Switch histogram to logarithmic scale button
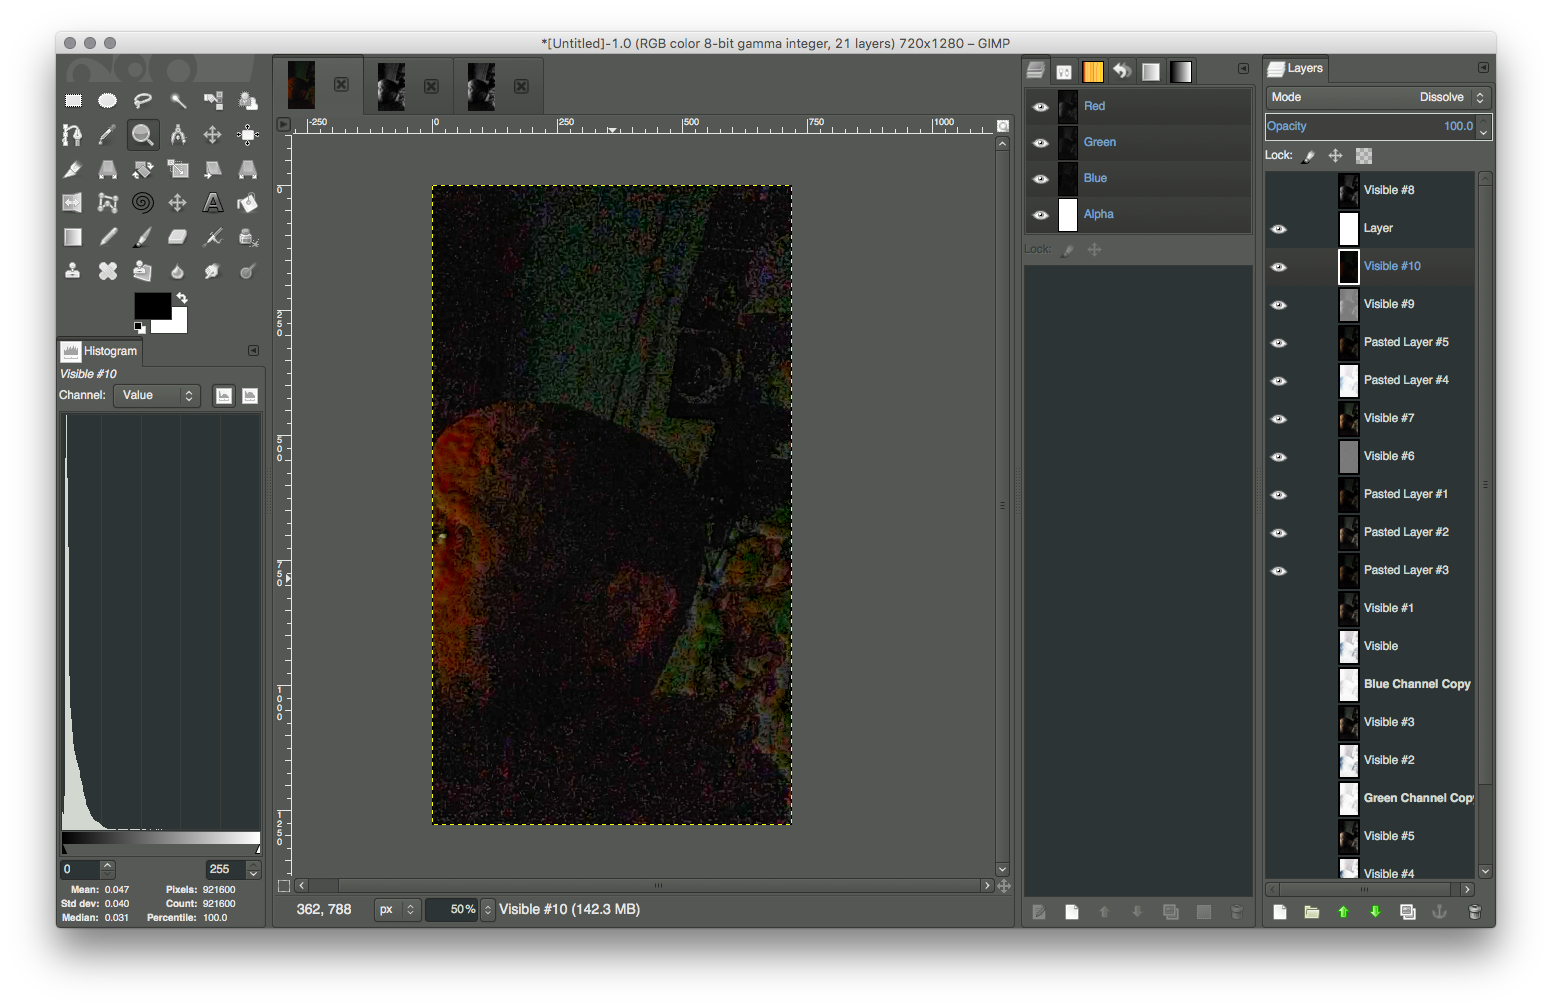Viewport: 1552px width, 1008px height. click(250, 396)
